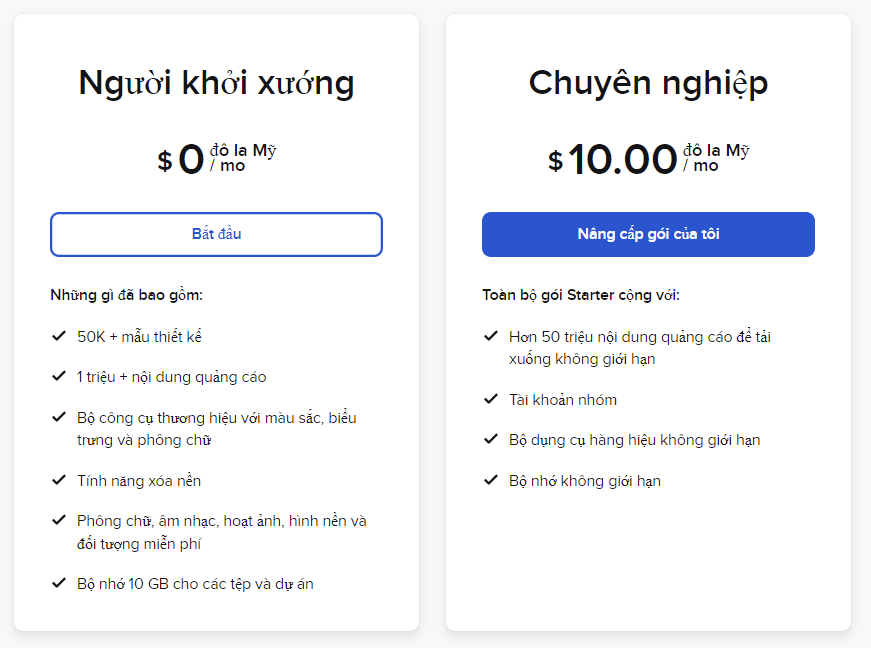Click the checkmark beside "Bộ nhớ không giới hạn"
The image size is (871, 648).
490,480
